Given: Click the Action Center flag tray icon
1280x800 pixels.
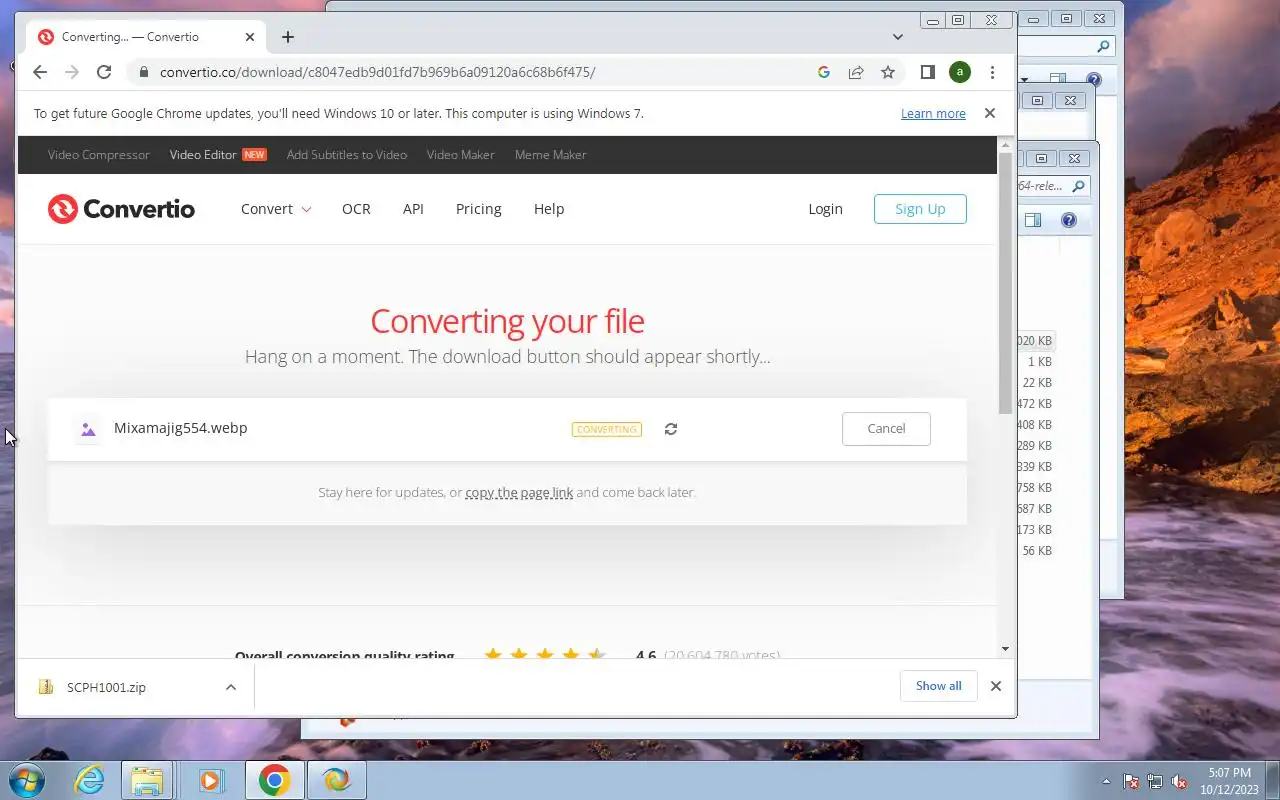Looking at the screenshot, I should (1131, 781).
